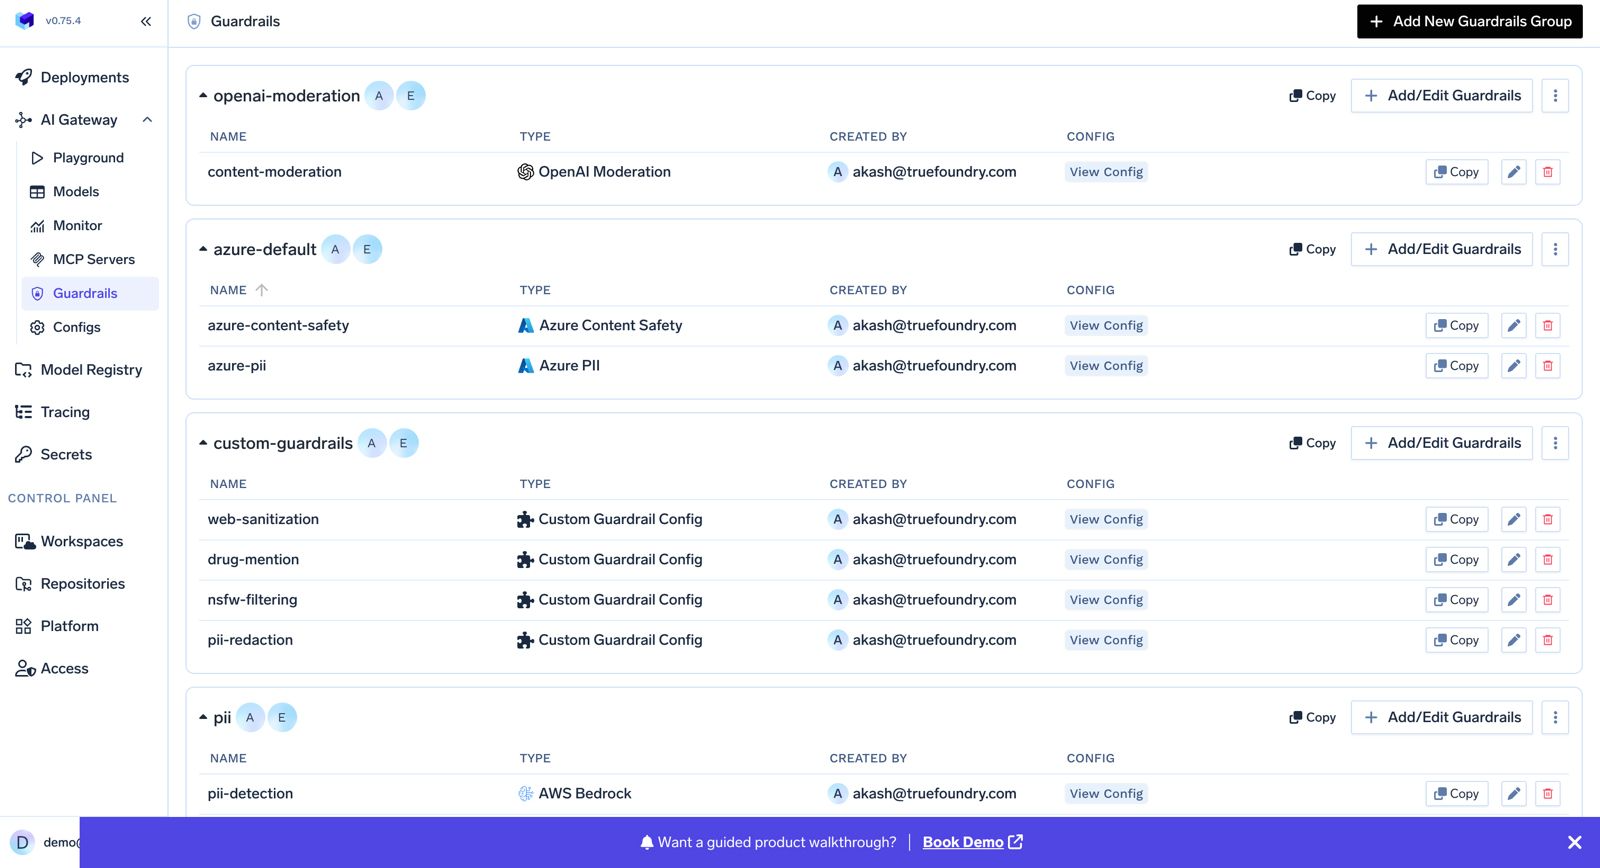1600x868 pixels.
Task: Delete drug-mention guardrail trash icon
Action: 1548,560
